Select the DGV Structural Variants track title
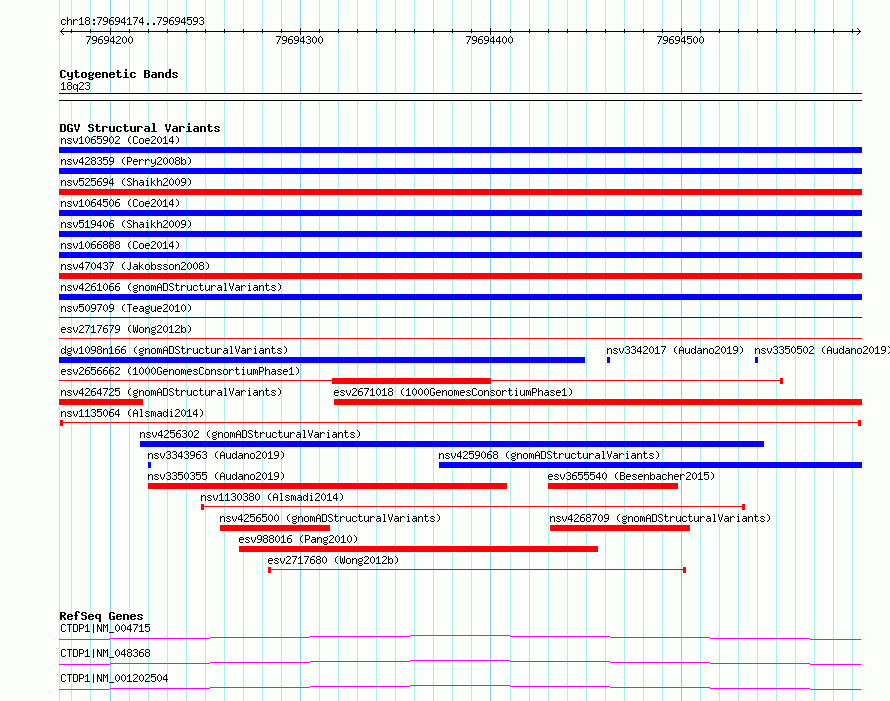890x701 pixels. click(x=140, y=128)
